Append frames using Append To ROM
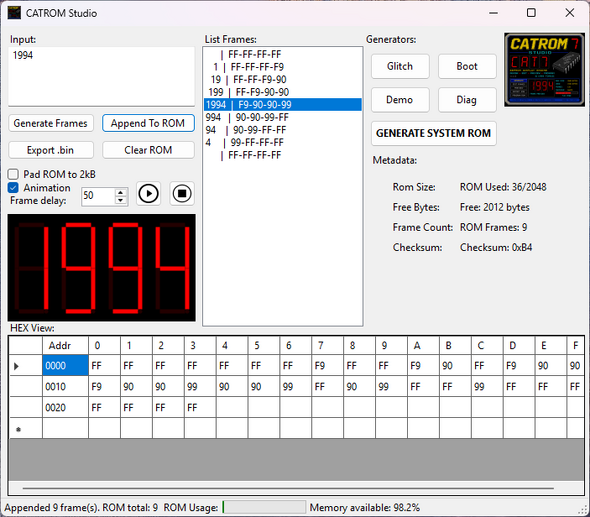Viewport: 590px width, 517px height. pos(148,123)
